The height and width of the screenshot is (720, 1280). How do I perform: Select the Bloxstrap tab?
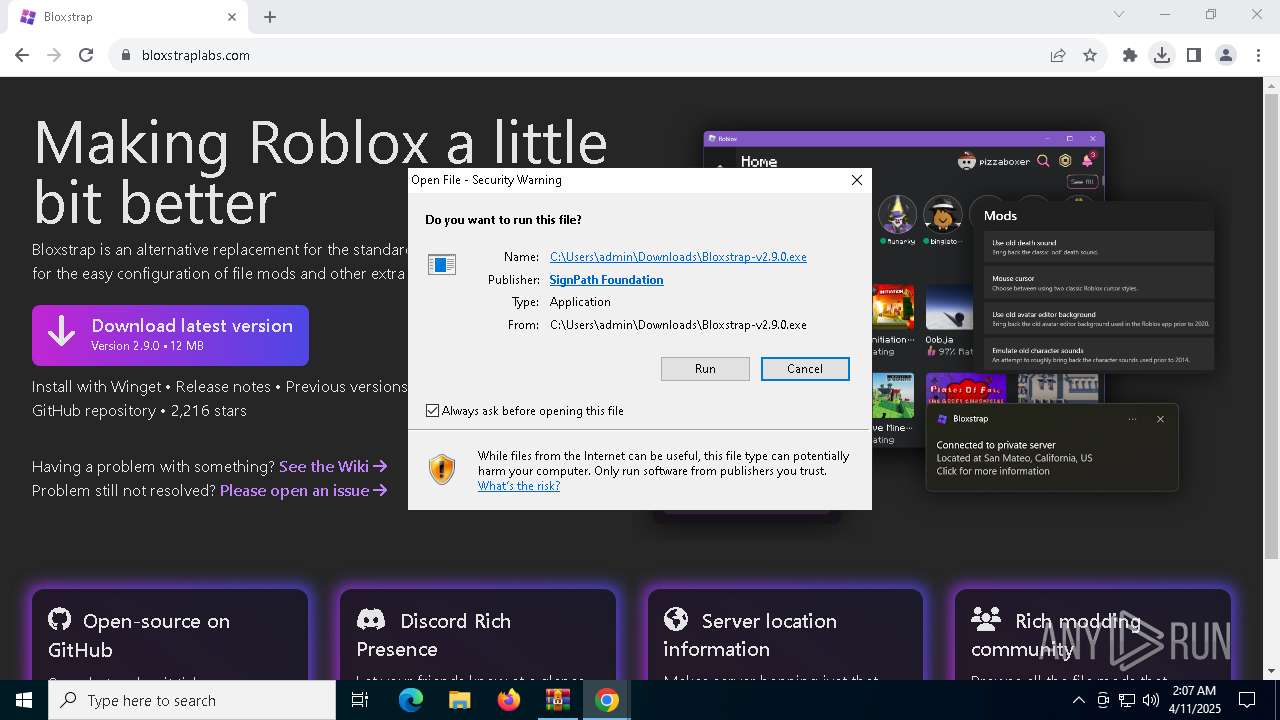pos(128,17)
